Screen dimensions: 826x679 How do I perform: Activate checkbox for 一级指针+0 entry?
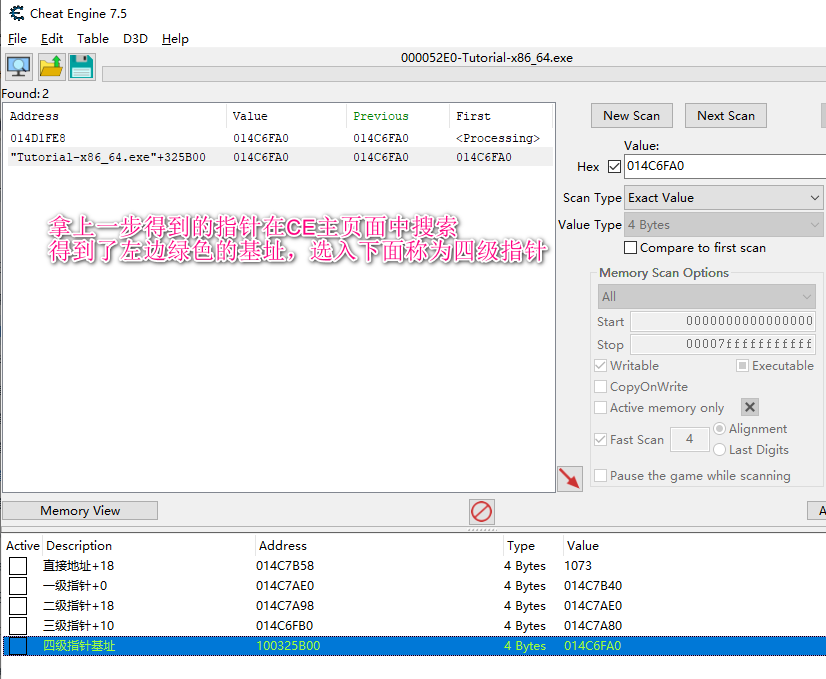[x=18, y=586]
